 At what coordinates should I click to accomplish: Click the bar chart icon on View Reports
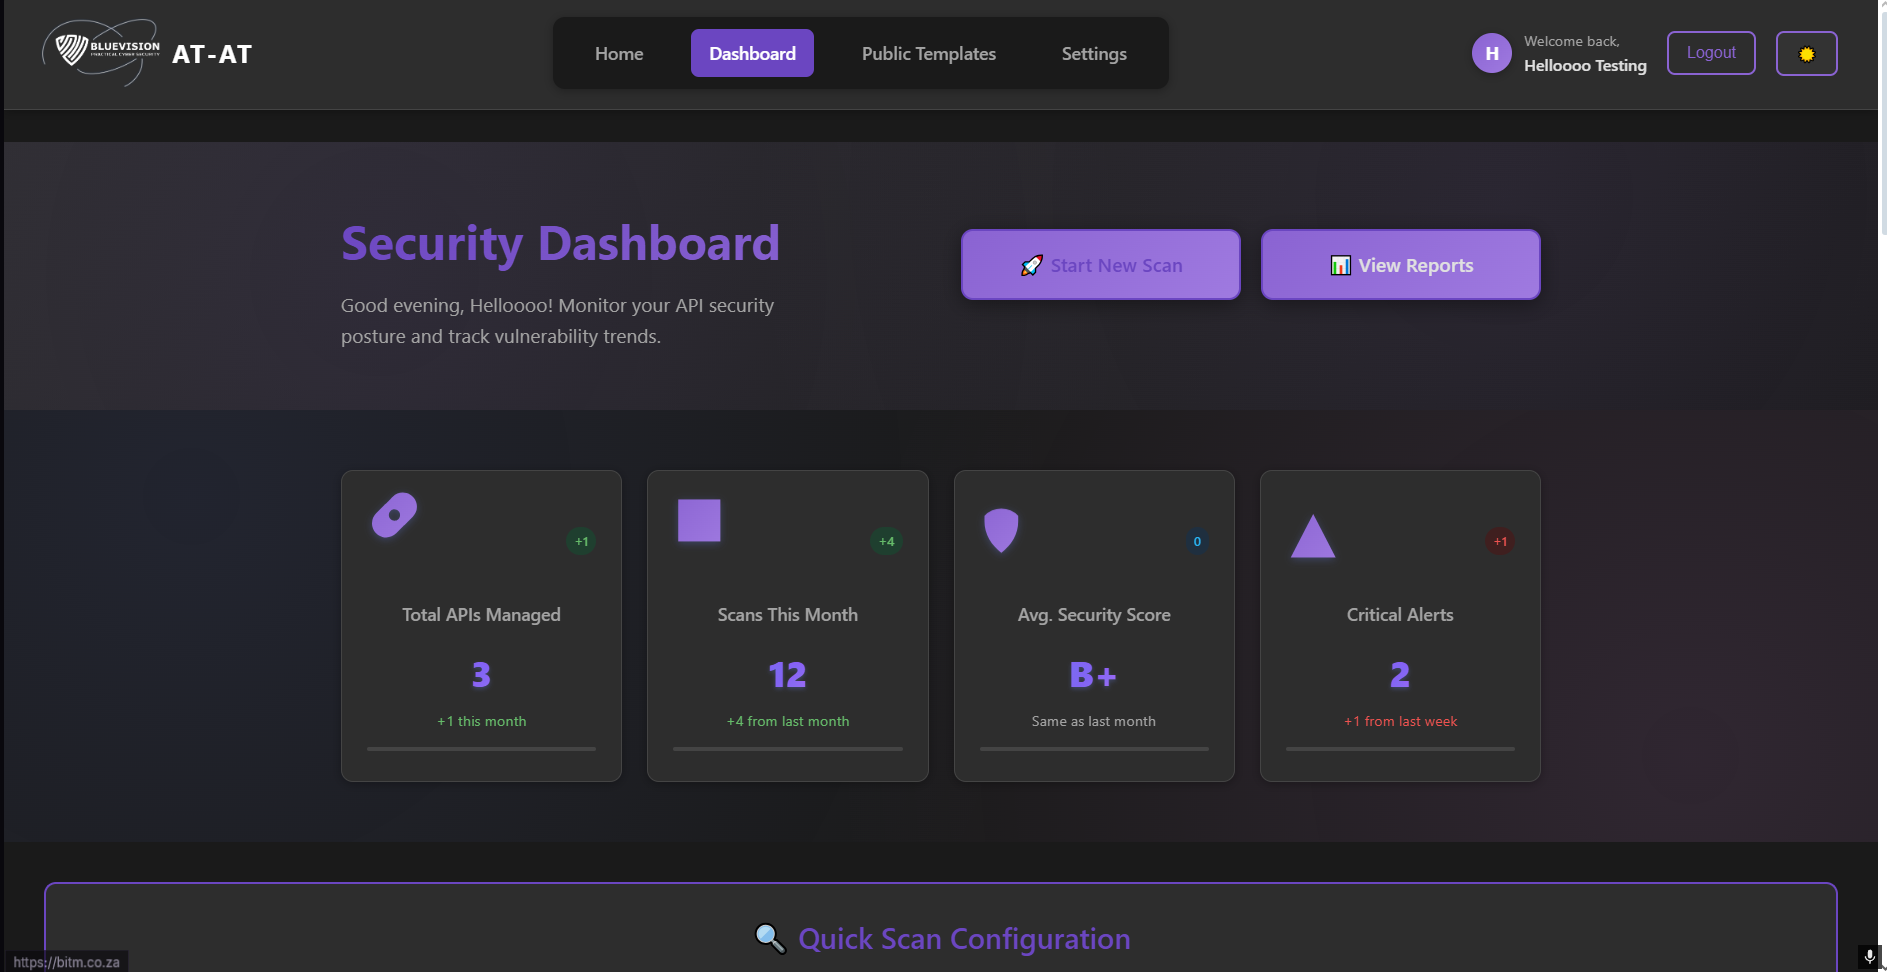point(1340,265)
